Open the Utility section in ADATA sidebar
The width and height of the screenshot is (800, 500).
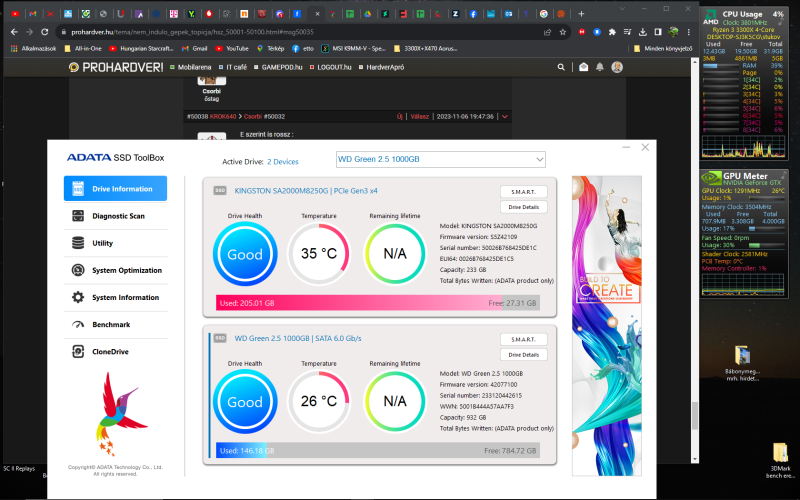[x=115, y=243]
